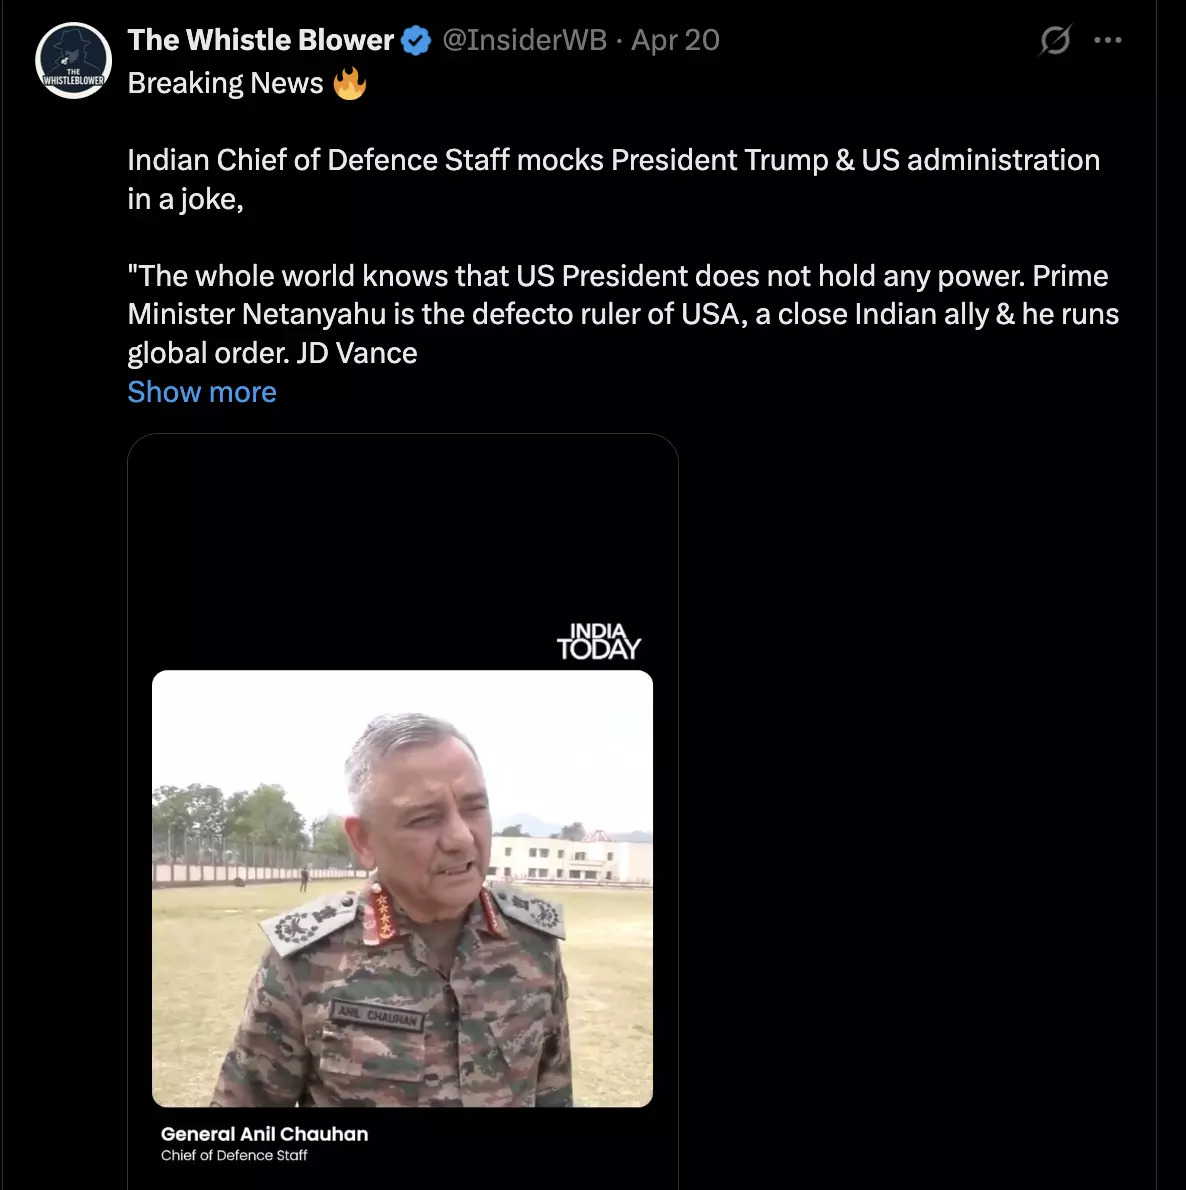Expand tweet with Show more

[x=202, y=392]
